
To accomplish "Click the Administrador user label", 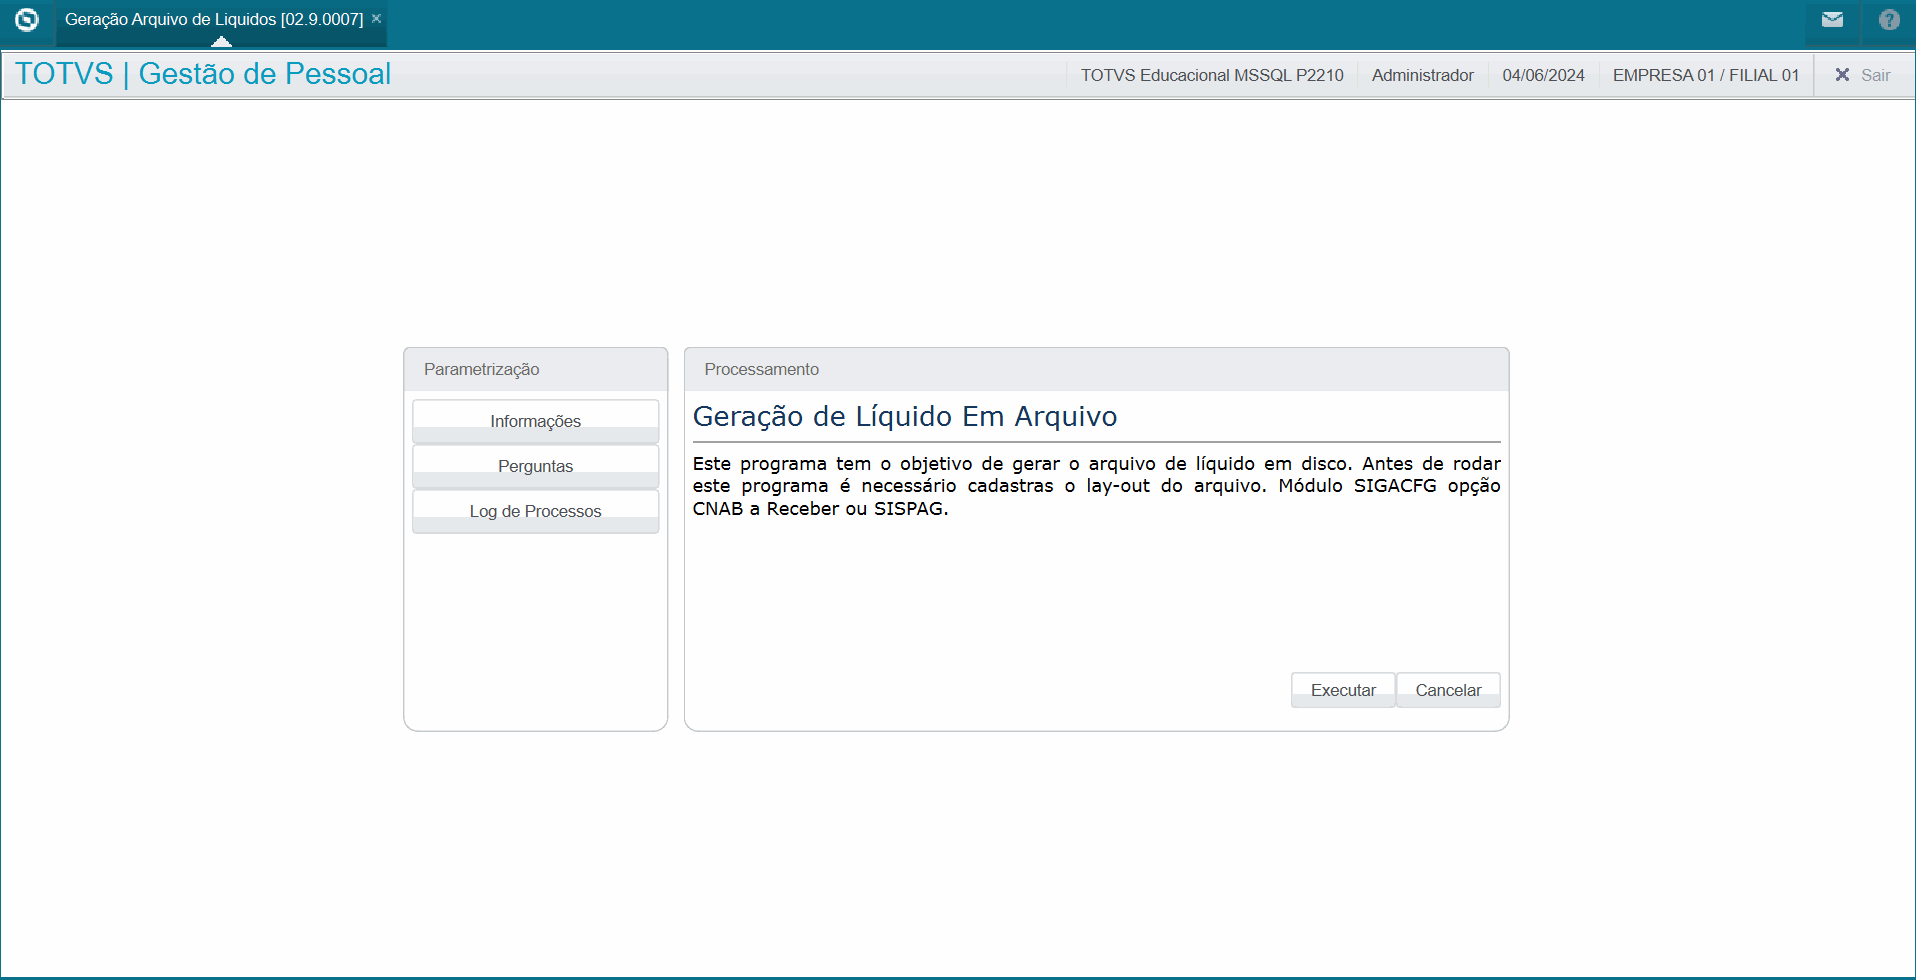I will click(1422, 75).
